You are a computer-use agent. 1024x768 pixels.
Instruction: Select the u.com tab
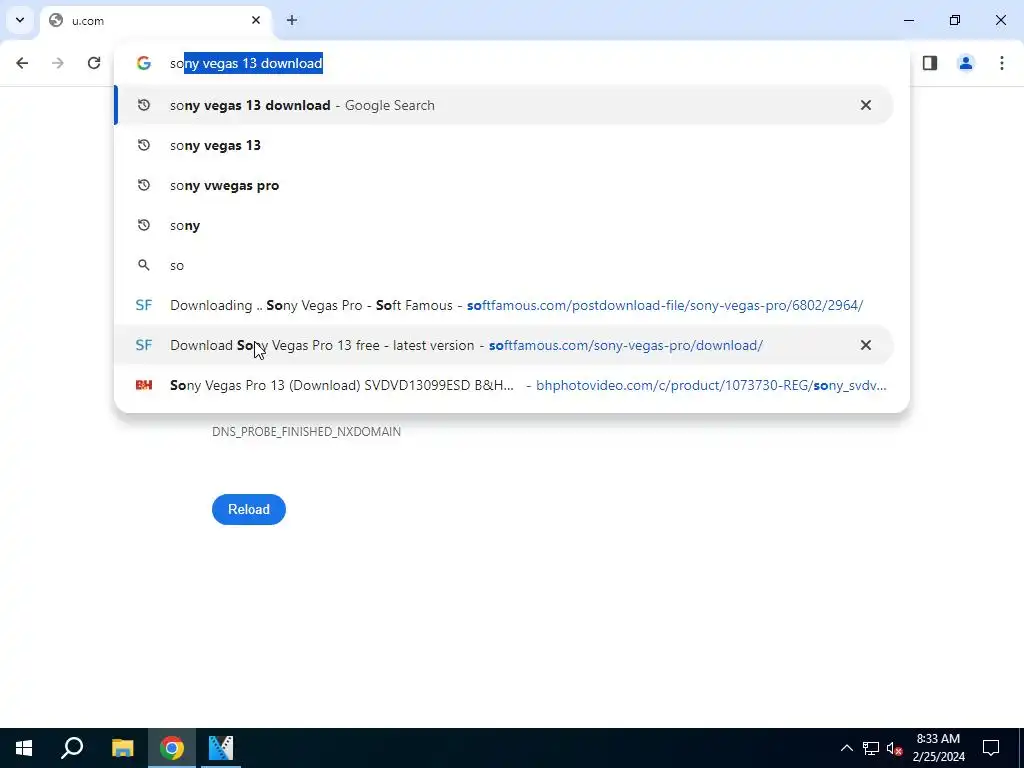pyautogui.click(x=155, y=21)
